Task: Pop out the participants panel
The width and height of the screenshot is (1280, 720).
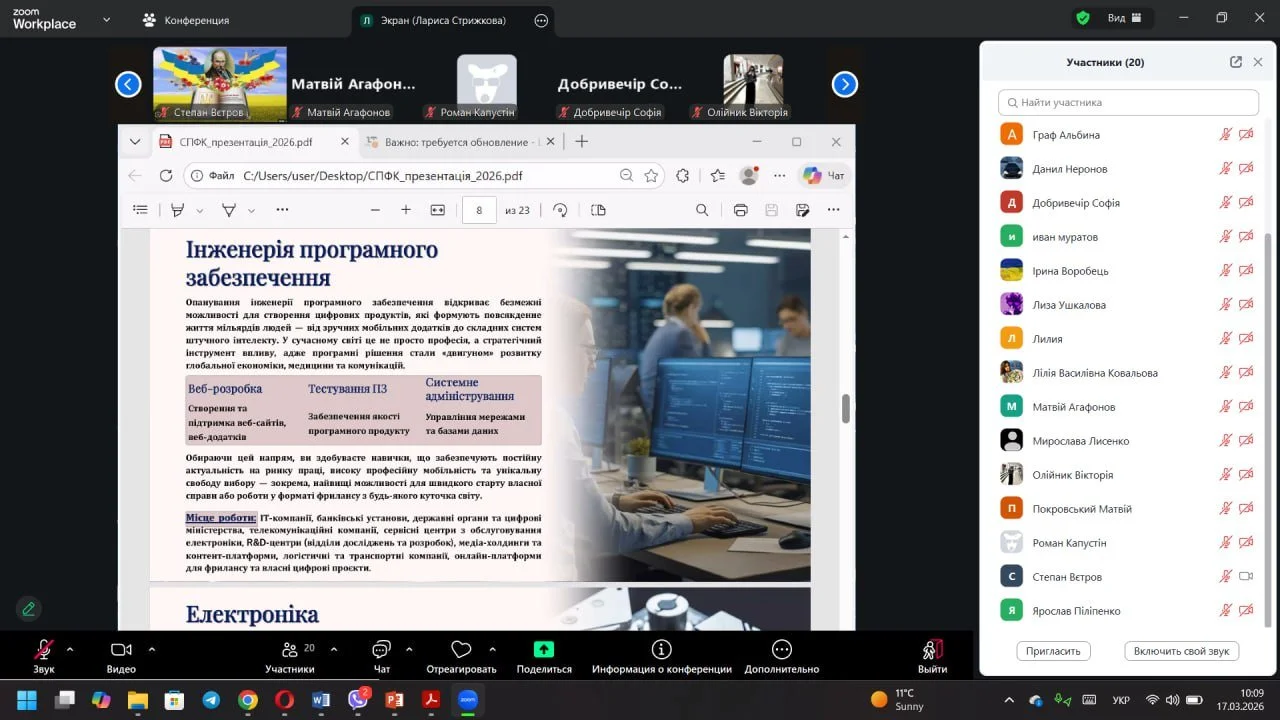Action: [1236, 62]
